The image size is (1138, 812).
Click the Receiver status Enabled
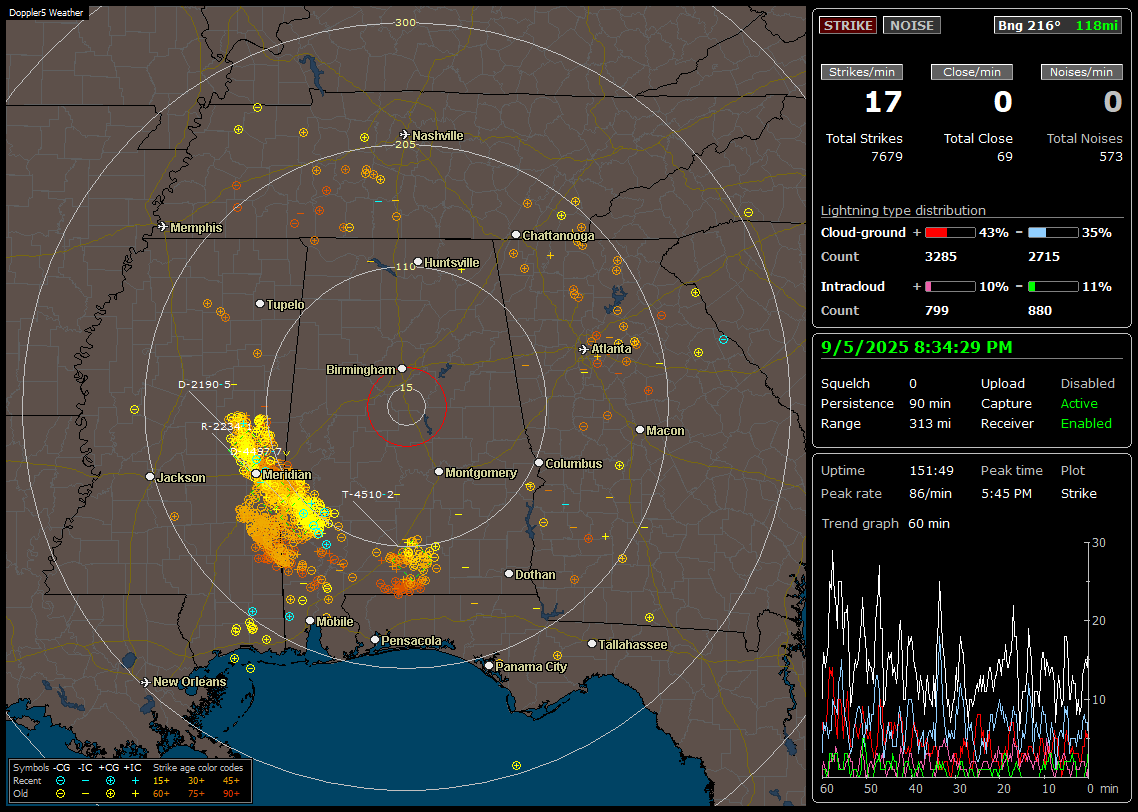click(1086, 423)
